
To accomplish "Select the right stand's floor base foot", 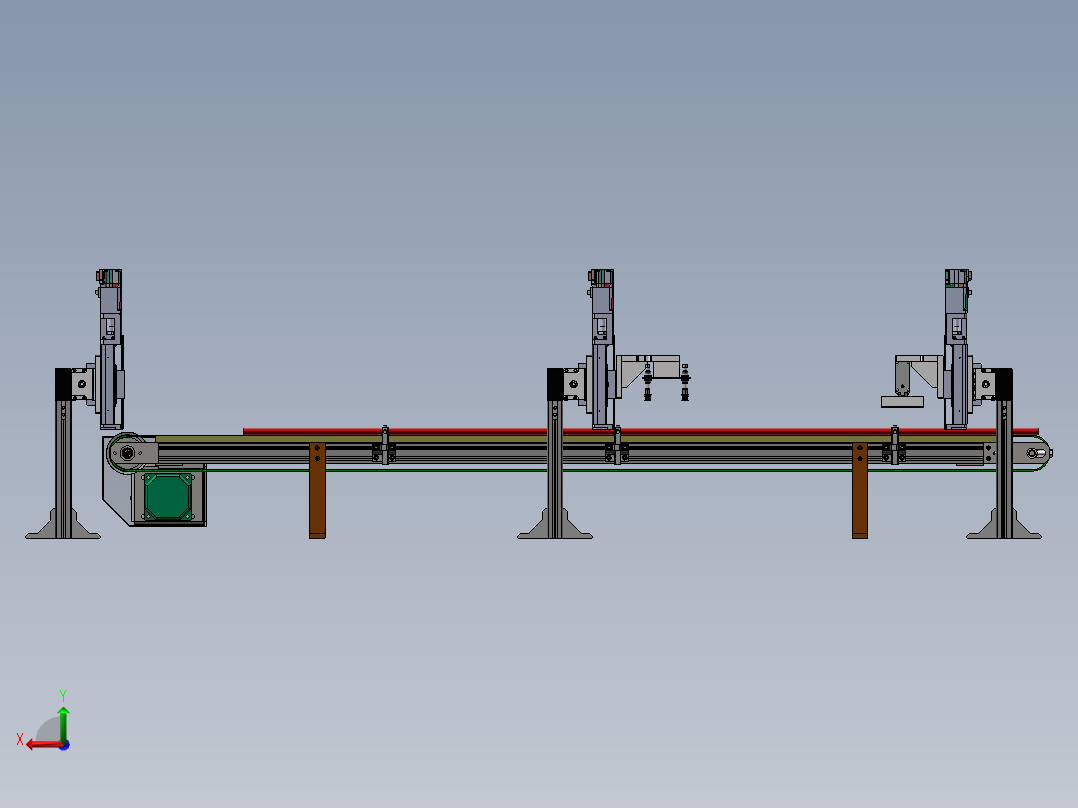I will click(x=1004, y=524).
